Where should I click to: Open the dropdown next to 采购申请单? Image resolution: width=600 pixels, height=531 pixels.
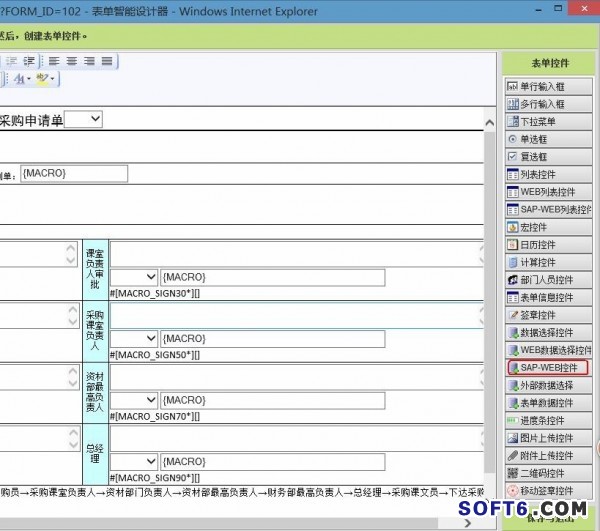[83, 119]
